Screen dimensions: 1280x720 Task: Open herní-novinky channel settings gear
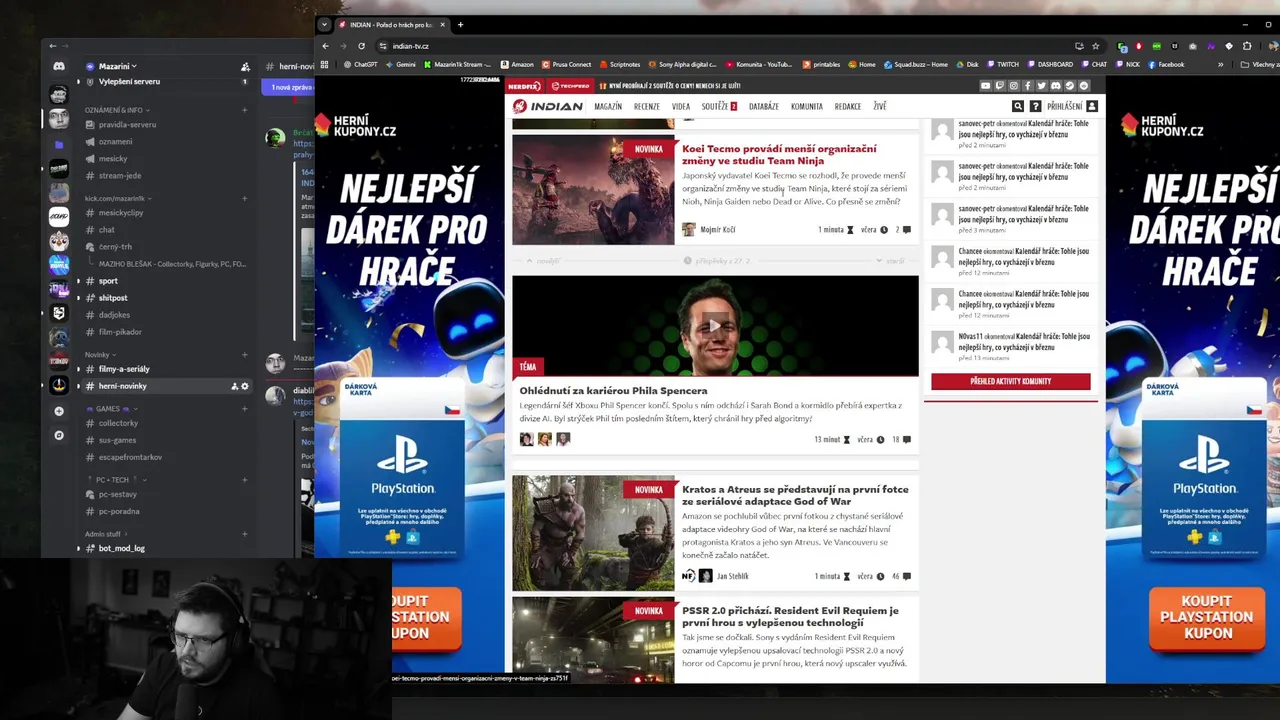[245, 386]
